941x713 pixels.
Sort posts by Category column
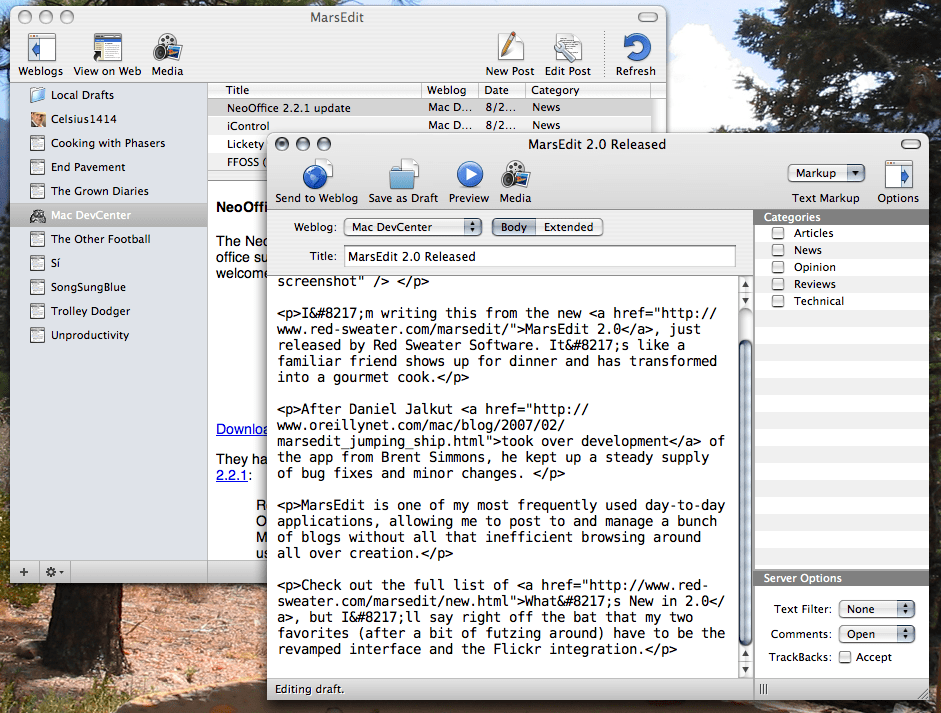588,90
